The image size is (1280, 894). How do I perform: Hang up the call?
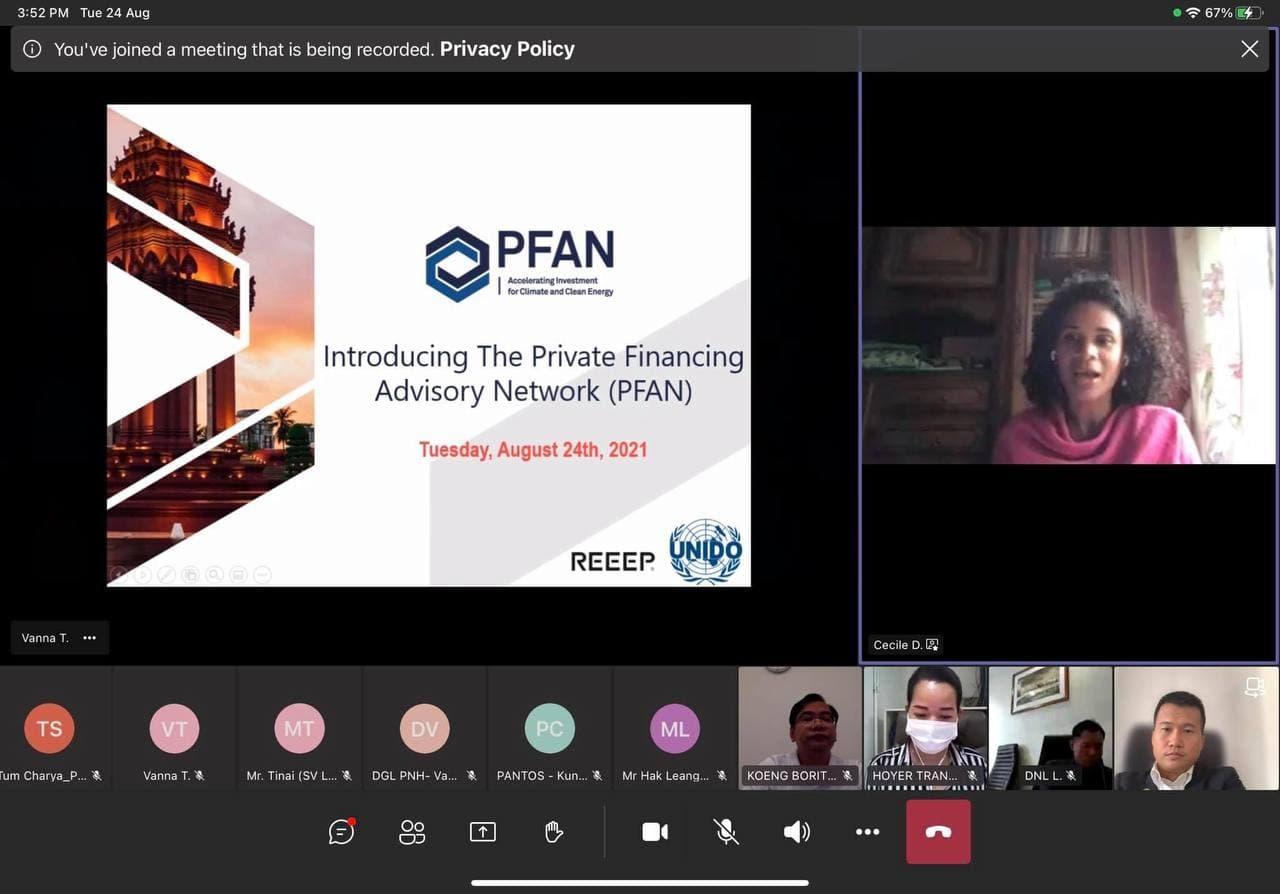point(938,831)
